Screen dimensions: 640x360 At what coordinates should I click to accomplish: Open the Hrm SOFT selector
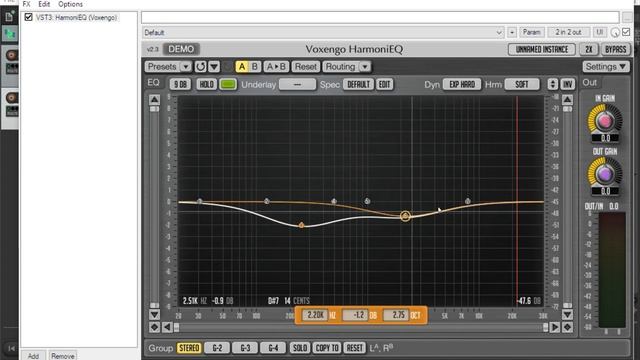coord(522,84)
